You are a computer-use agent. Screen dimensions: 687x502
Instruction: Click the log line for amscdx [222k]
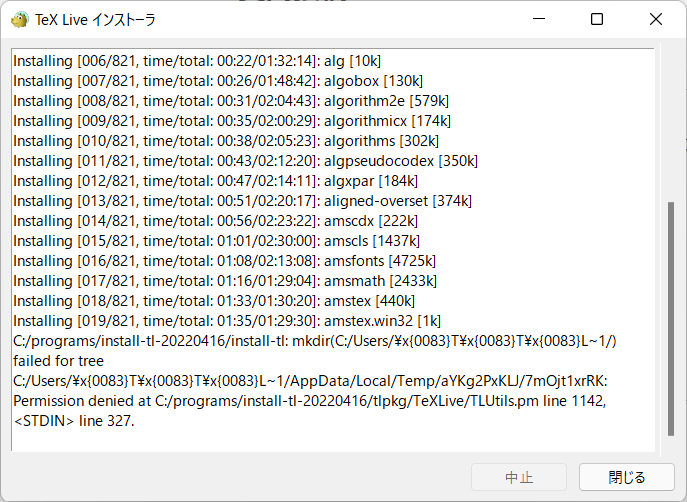[216, 221]
